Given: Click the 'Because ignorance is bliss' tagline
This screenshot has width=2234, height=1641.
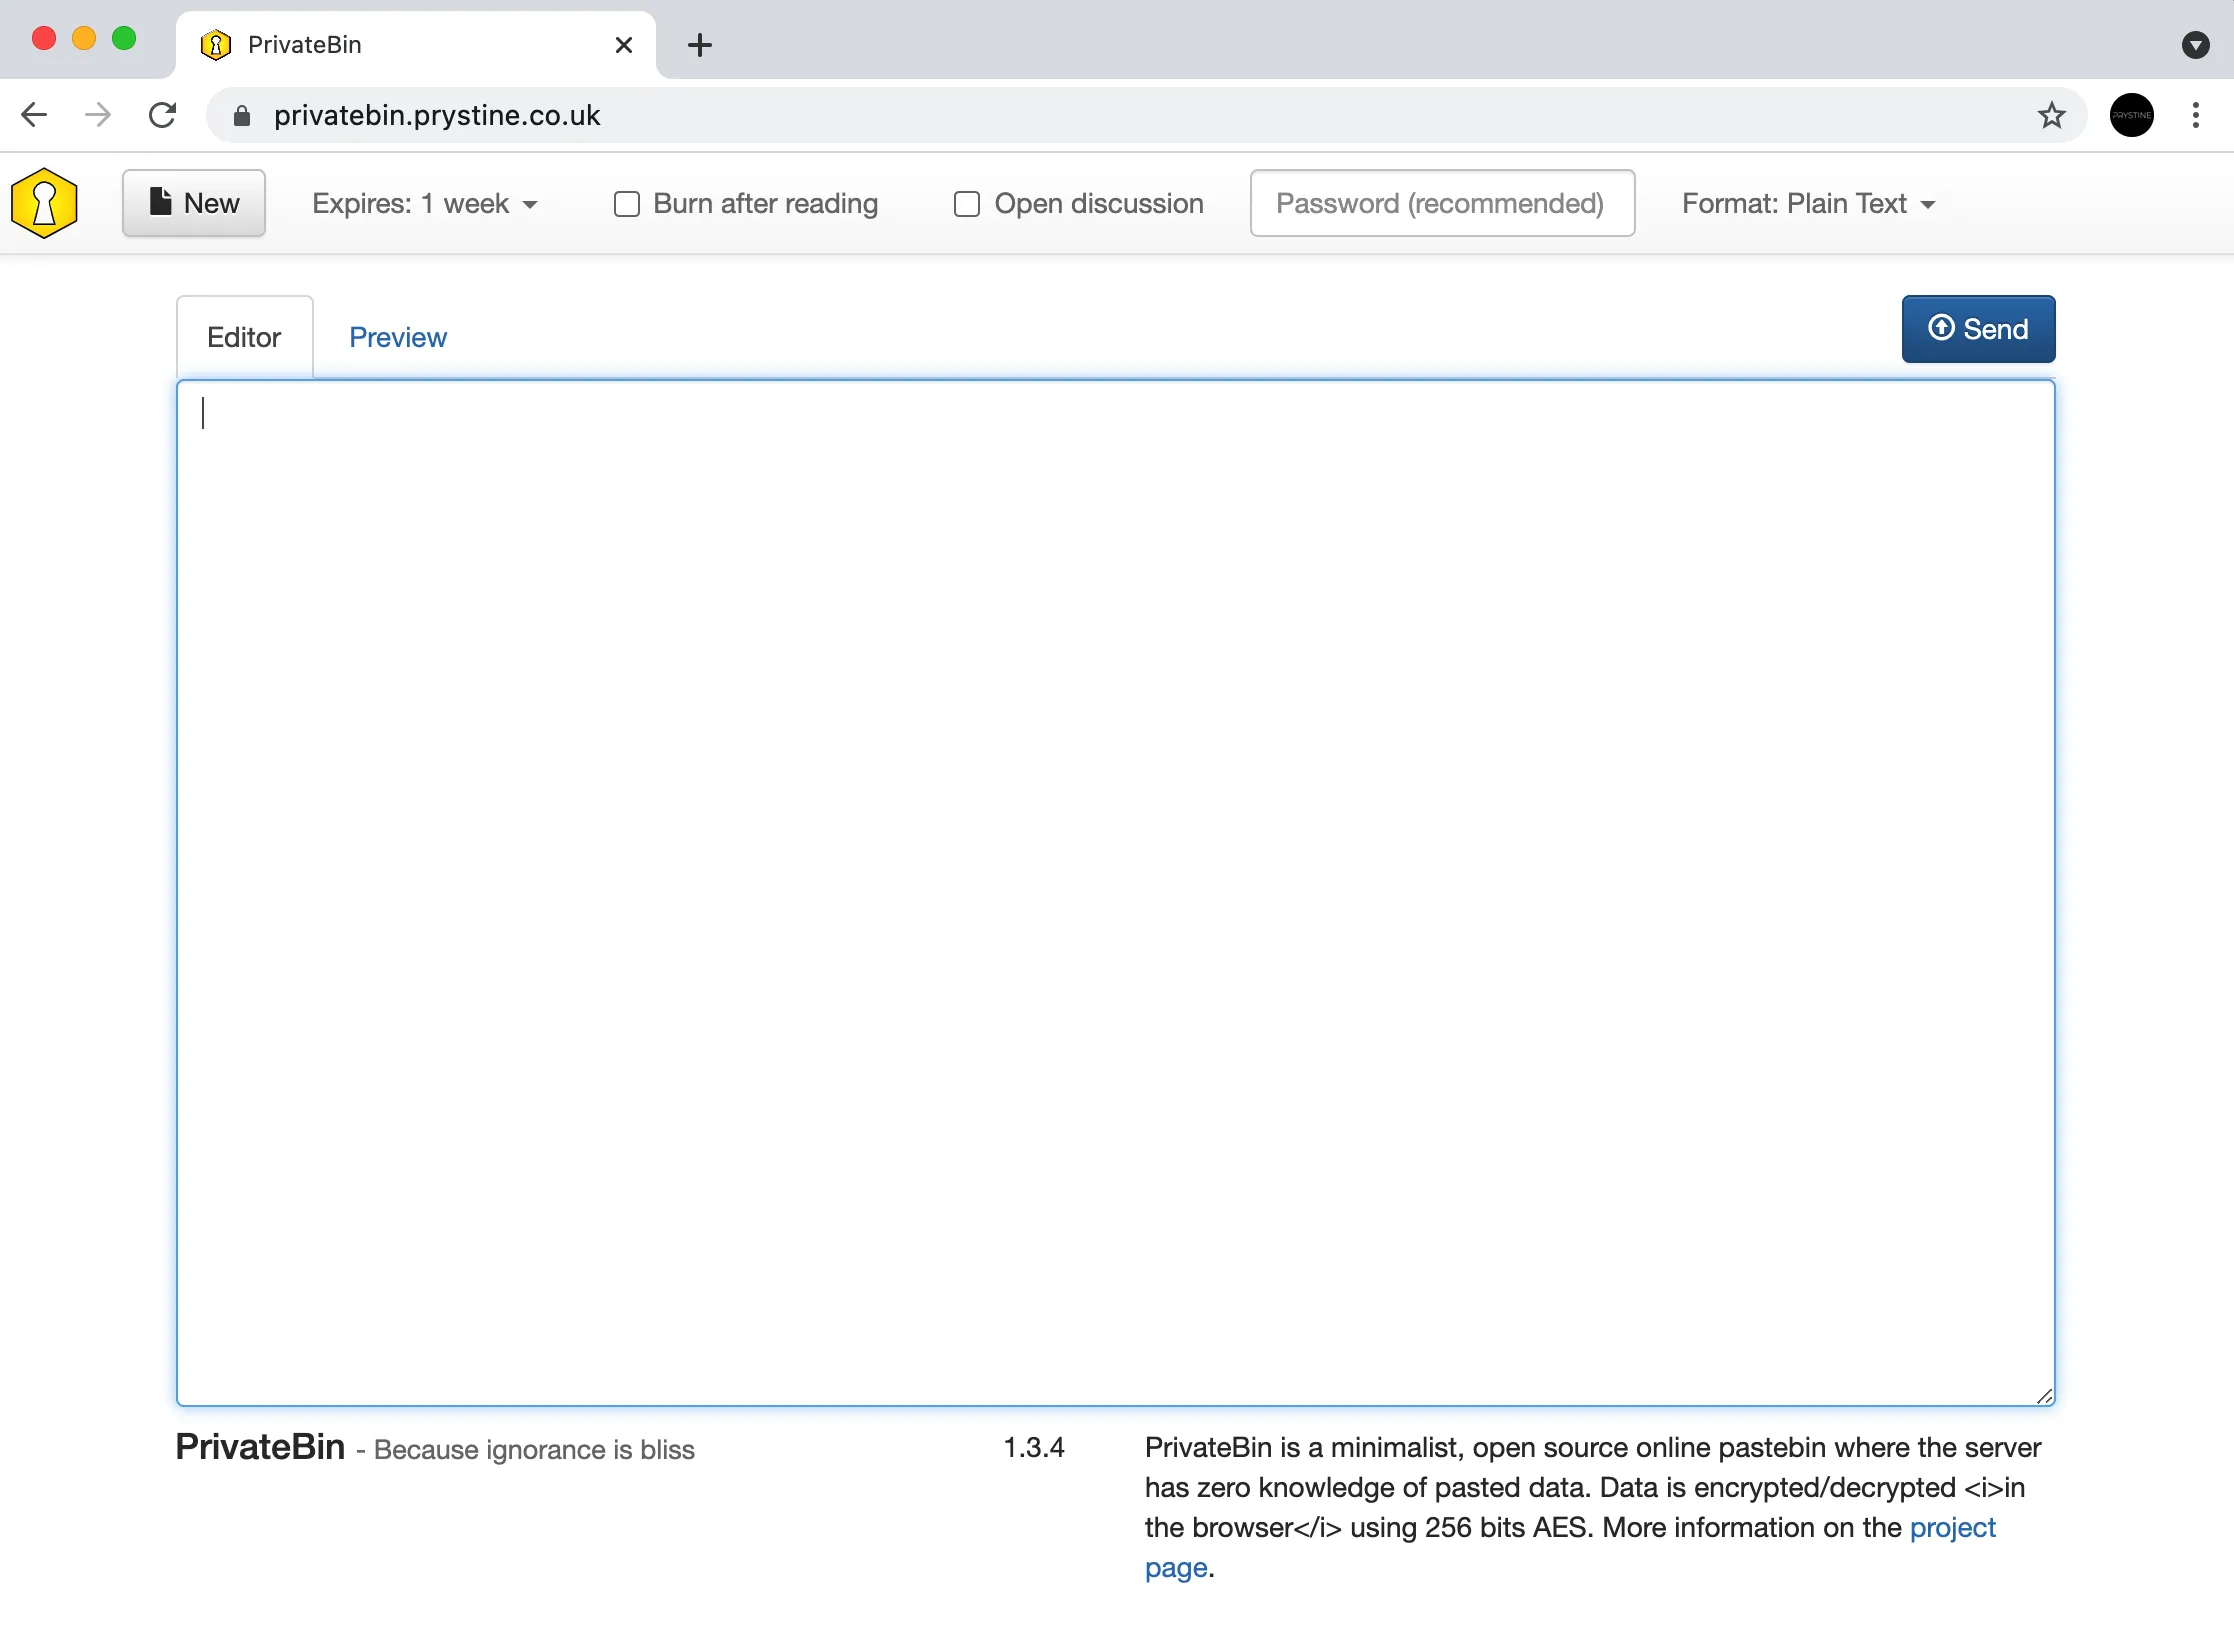Looking at the screenshot, I should pyautogui.click(x=534, y=1450).
